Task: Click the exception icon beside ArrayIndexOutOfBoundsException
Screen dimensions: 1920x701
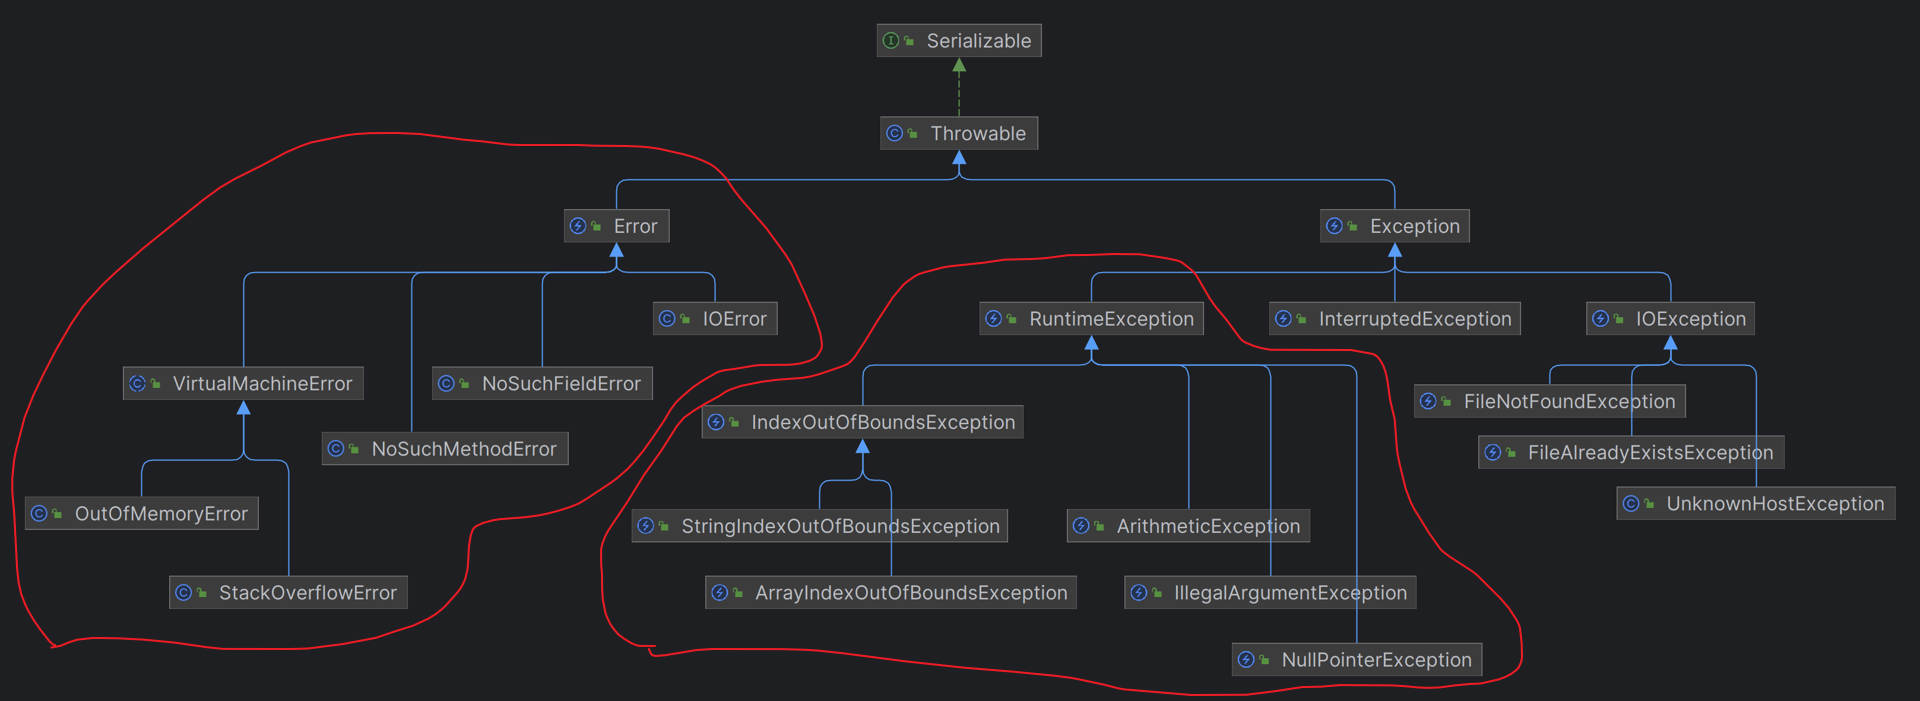Action: (x=719, y=592)
